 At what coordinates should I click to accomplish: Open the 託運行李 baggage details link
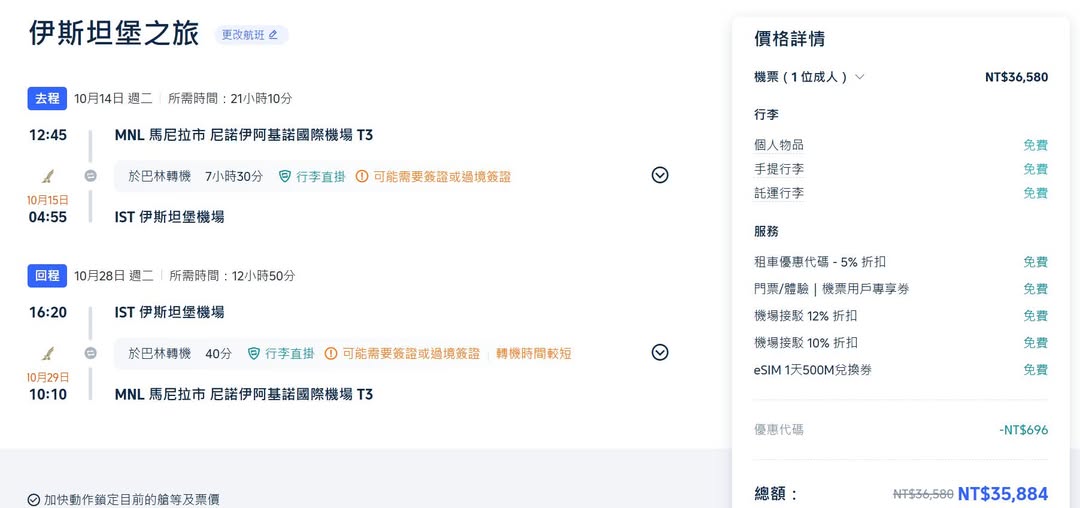[x=779, y=193]
